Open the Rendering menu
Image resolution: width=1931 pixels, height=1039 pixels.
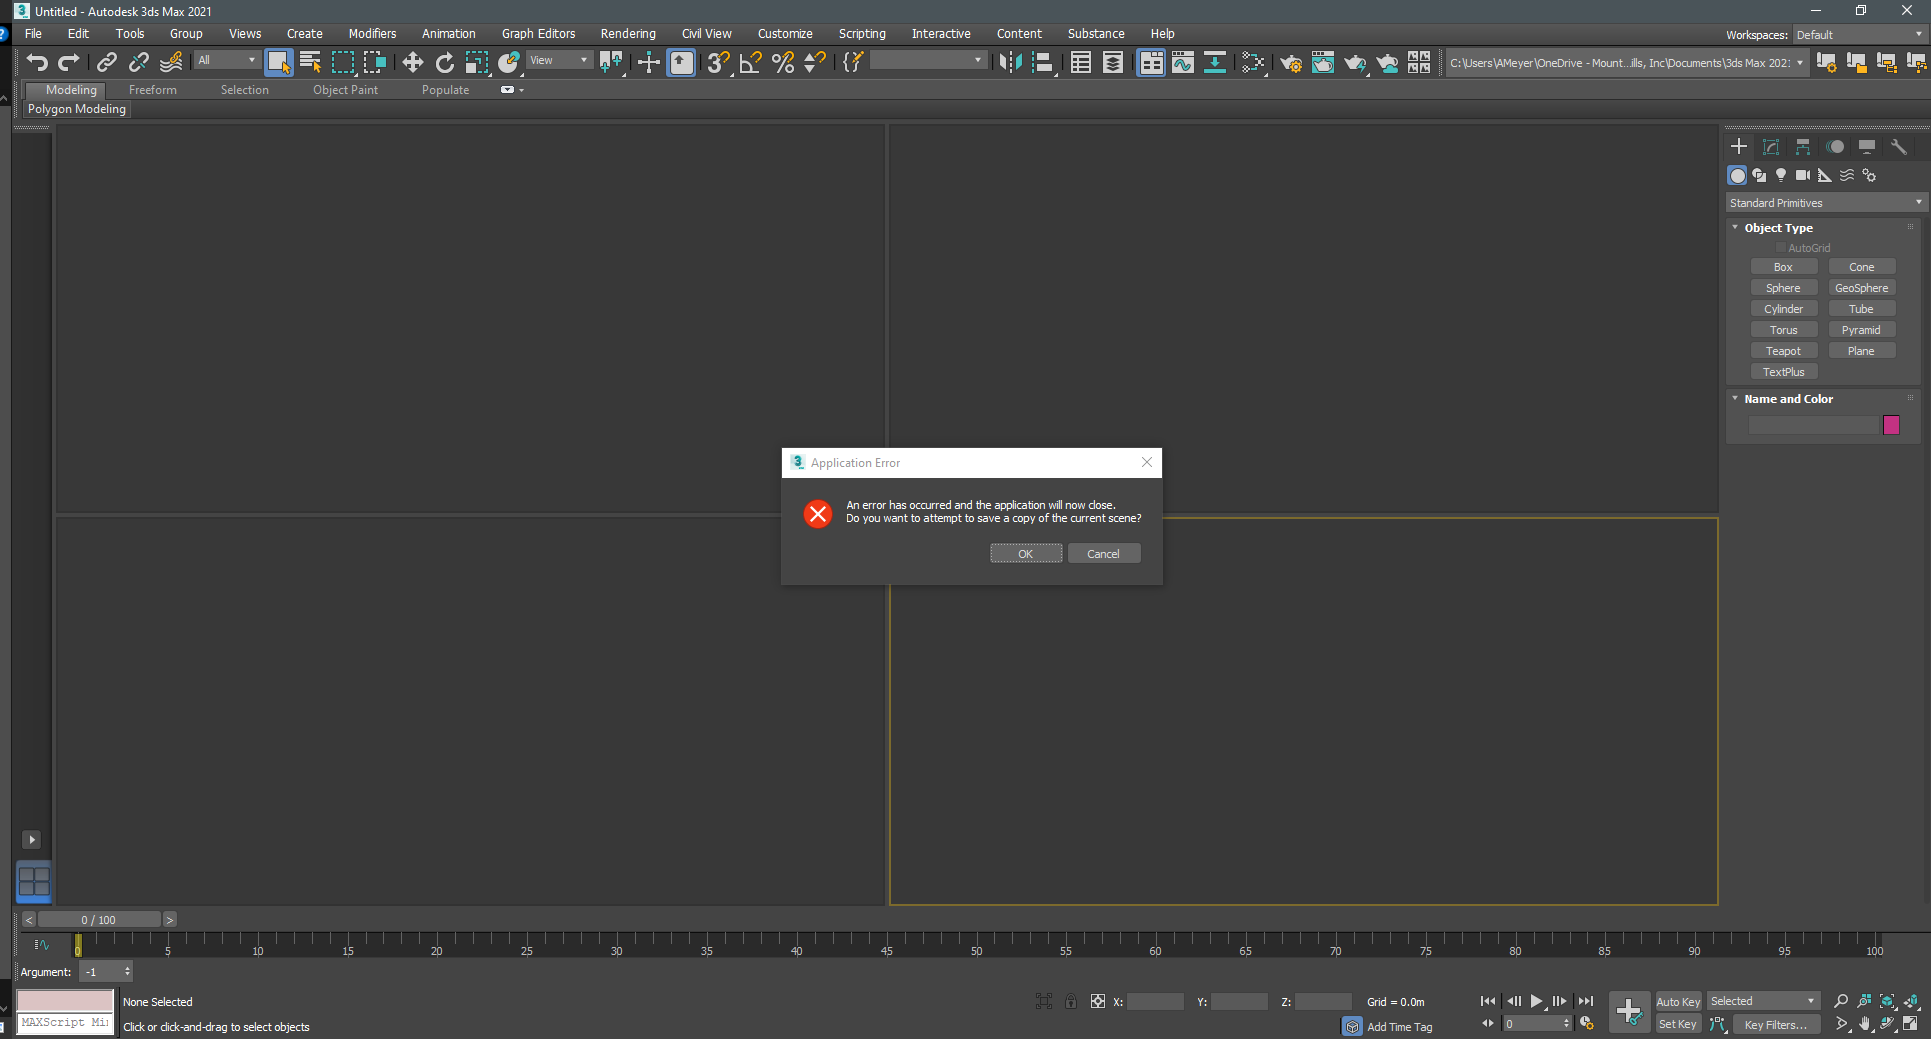628,34
